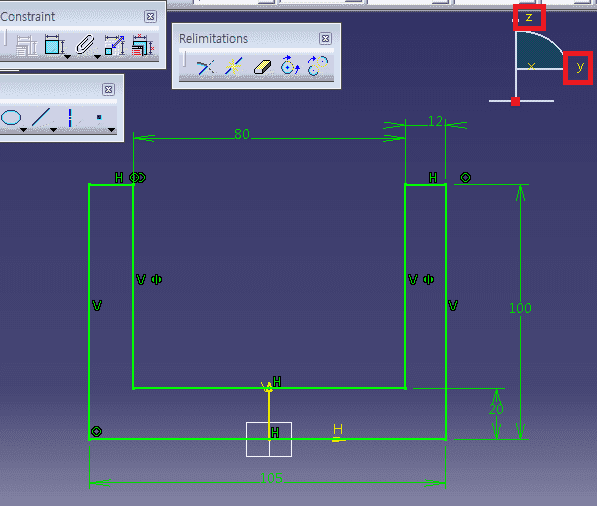Select the Line drawing tool
The height and width of the screenshot is (506, 597).
coord(41,117)
